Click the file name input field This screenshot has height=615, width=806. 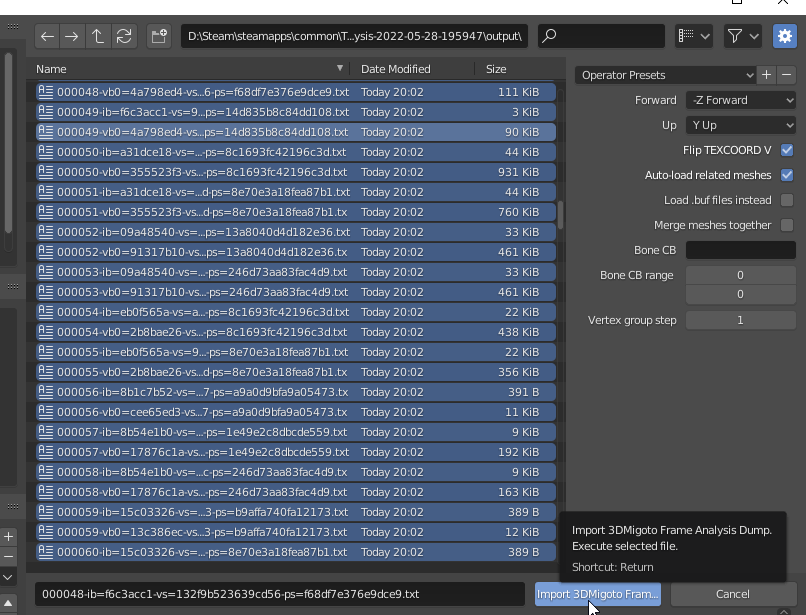[x=280, y=594]
